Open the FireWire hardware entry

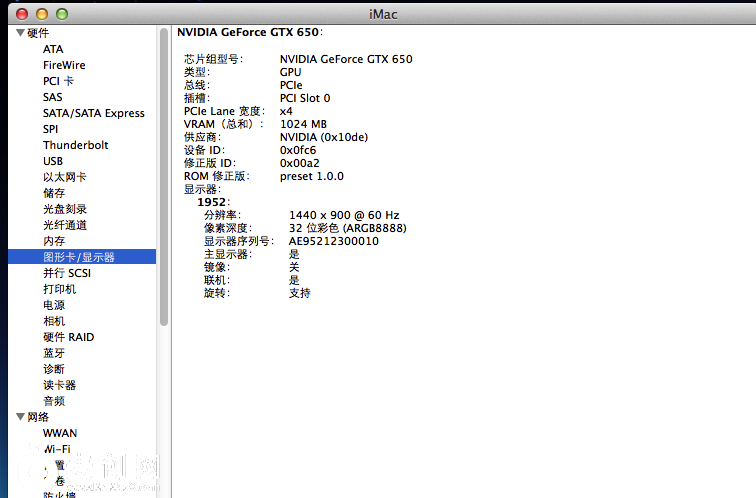pyautogui.click(x=64, y=65)
